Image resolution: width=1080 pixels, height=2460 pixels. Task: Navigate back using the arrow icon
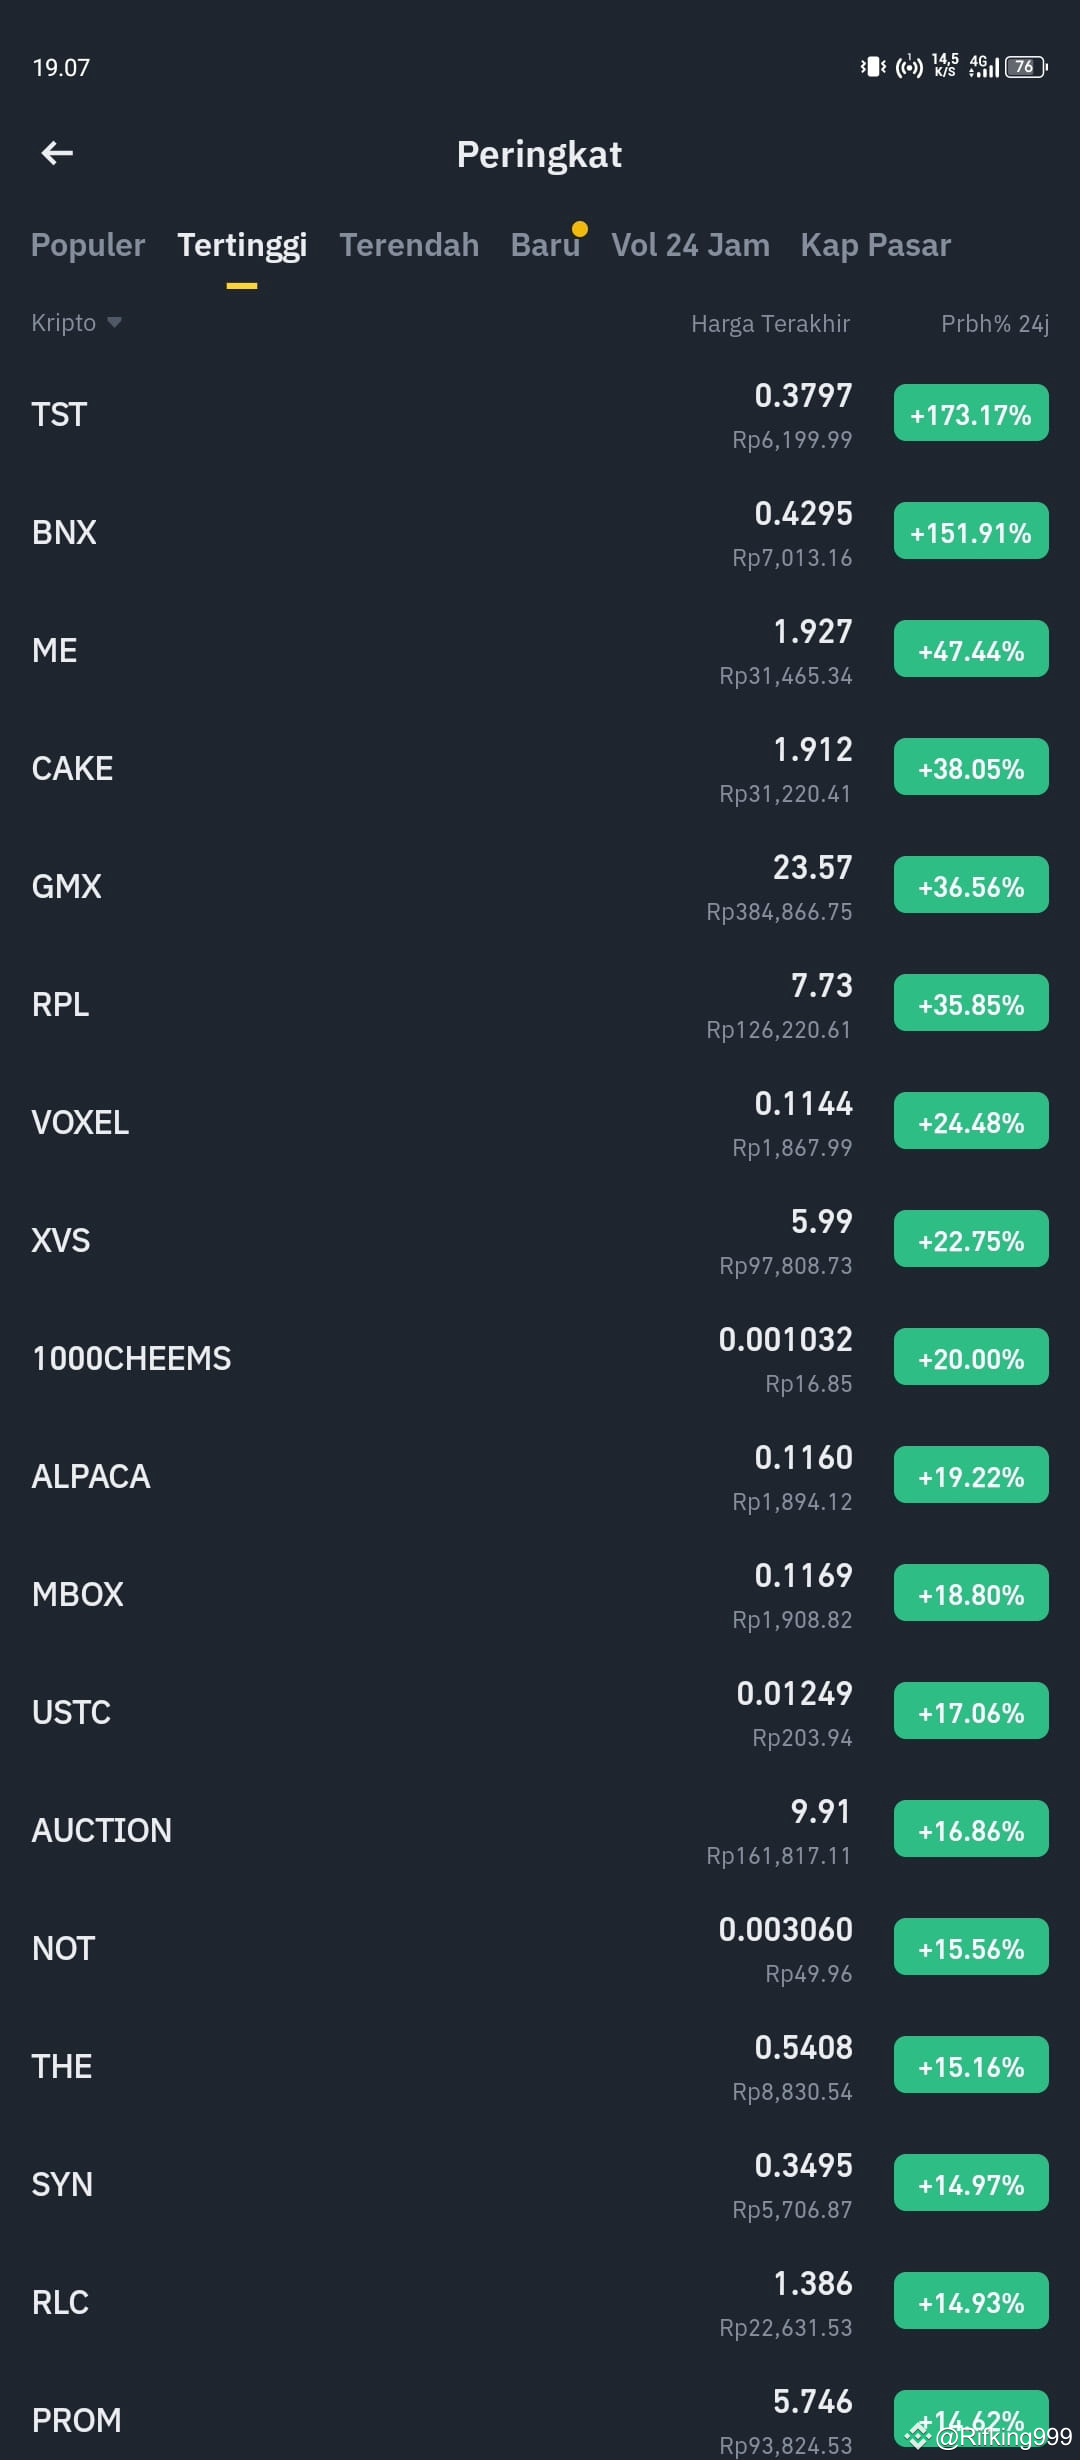[57, 152]
